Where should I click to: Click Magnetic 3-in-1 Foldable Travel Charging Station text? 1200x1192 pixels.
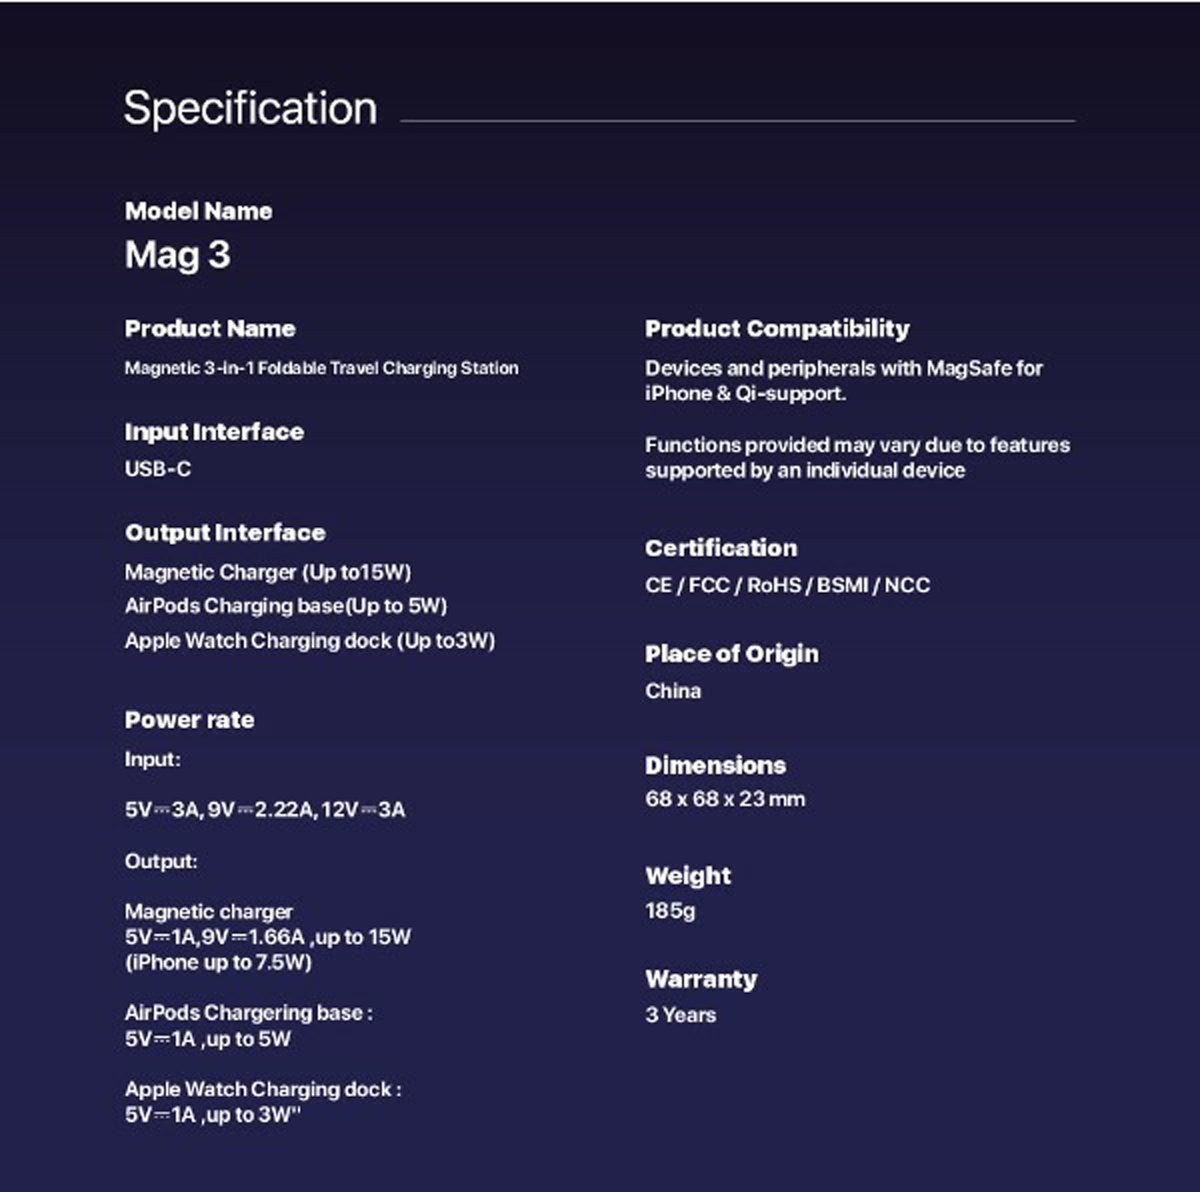pyautogui.click(x=321, y=368)
